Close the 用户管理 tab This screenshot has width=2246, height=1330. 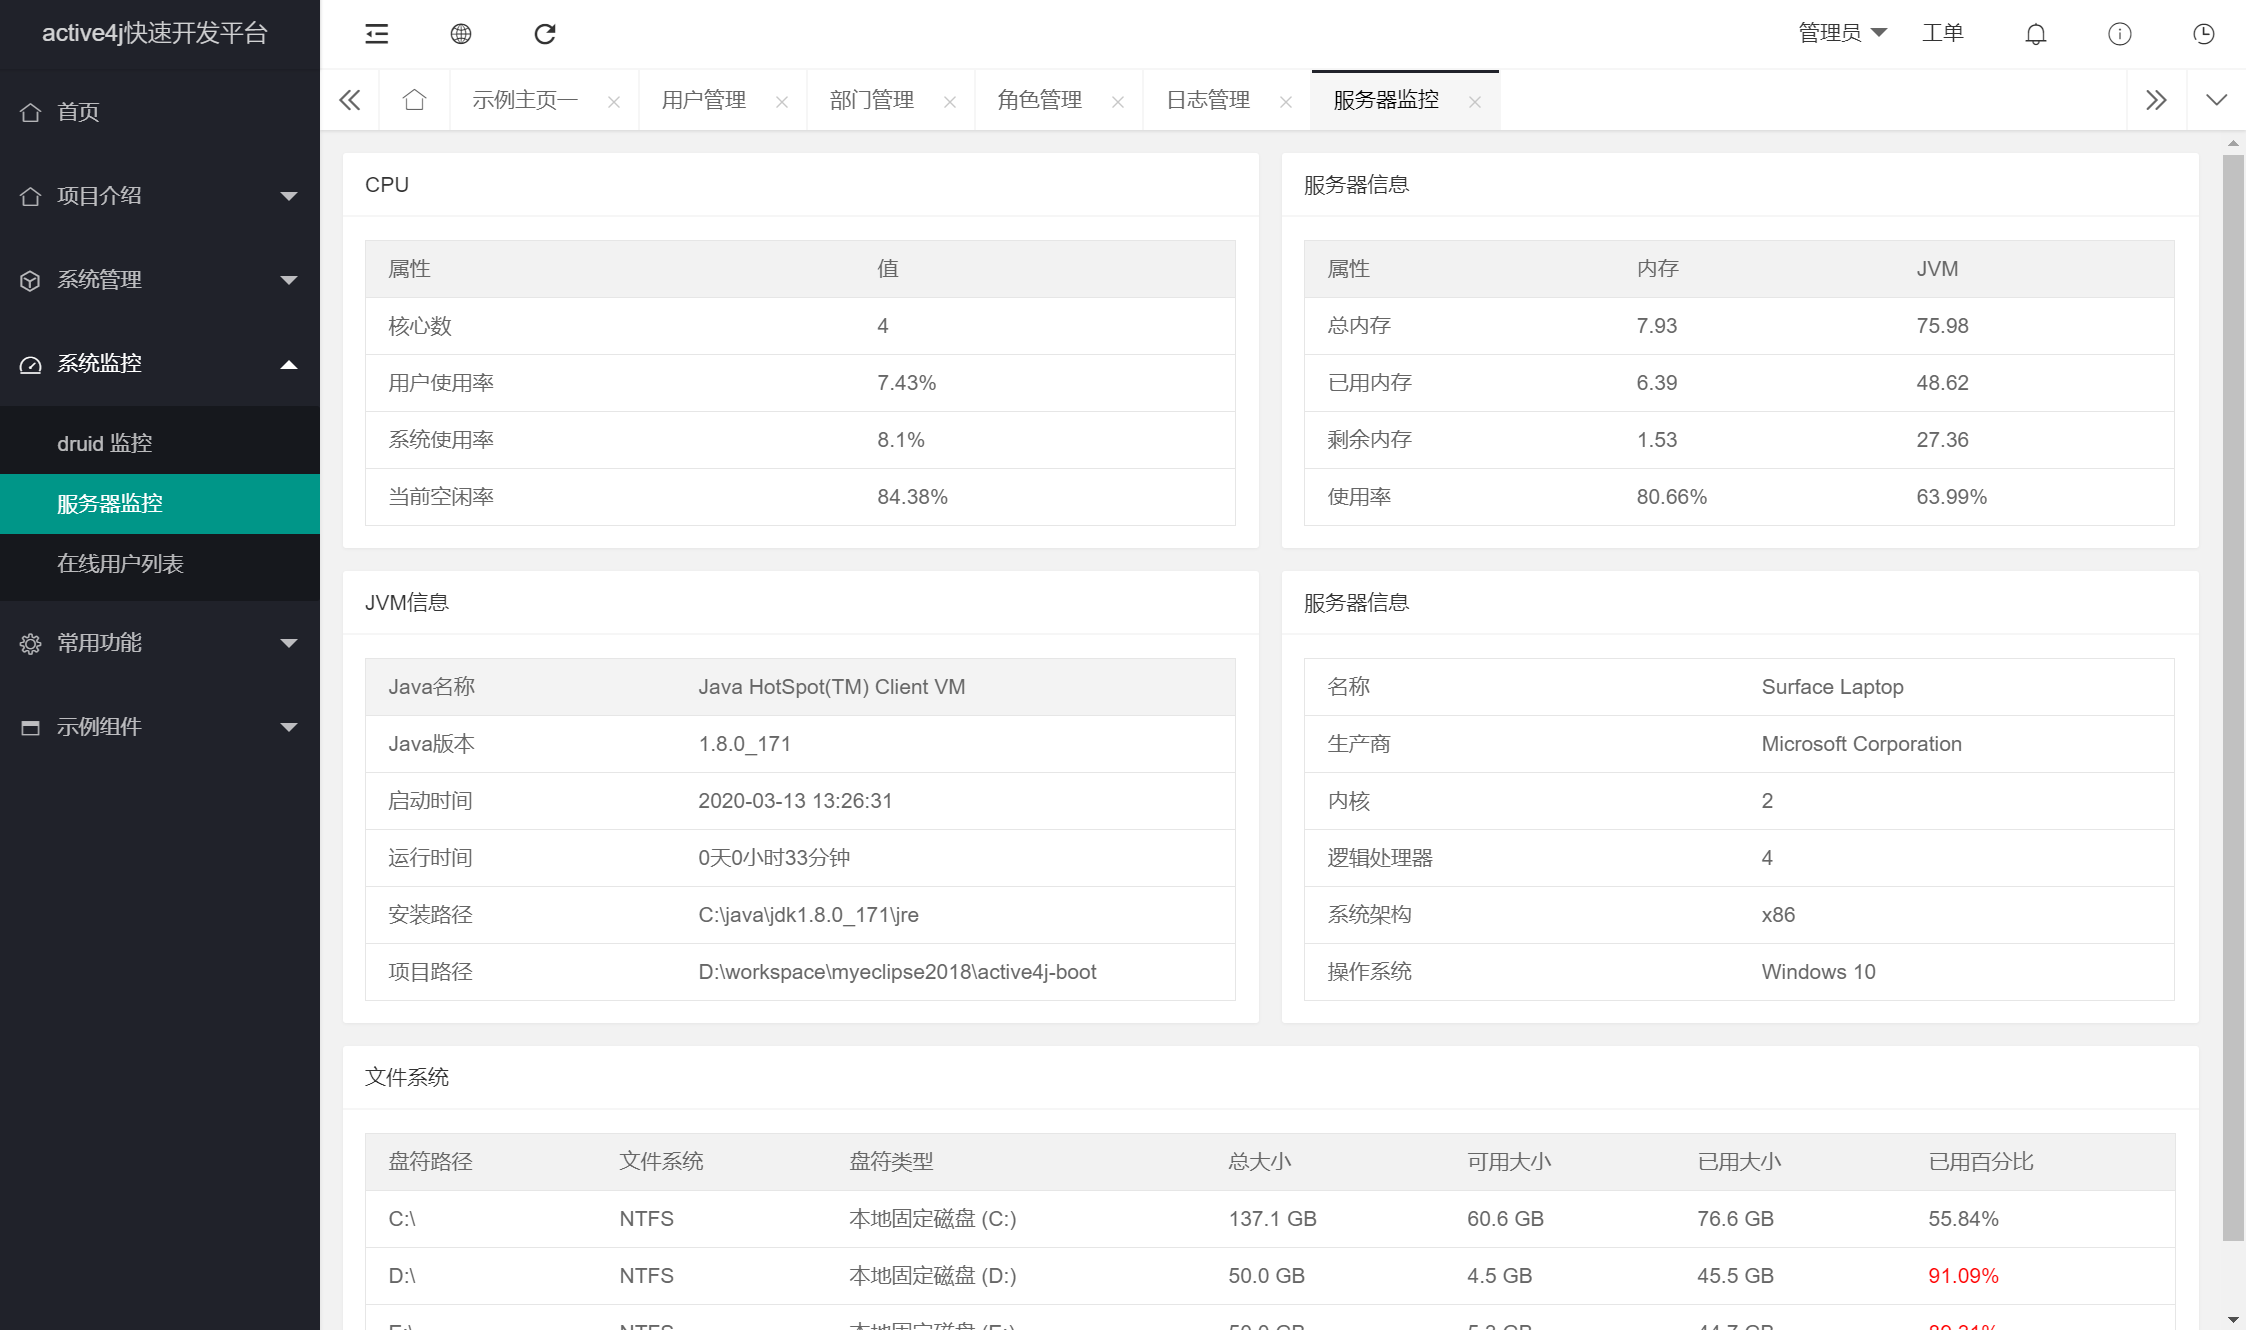coord(782,101)
